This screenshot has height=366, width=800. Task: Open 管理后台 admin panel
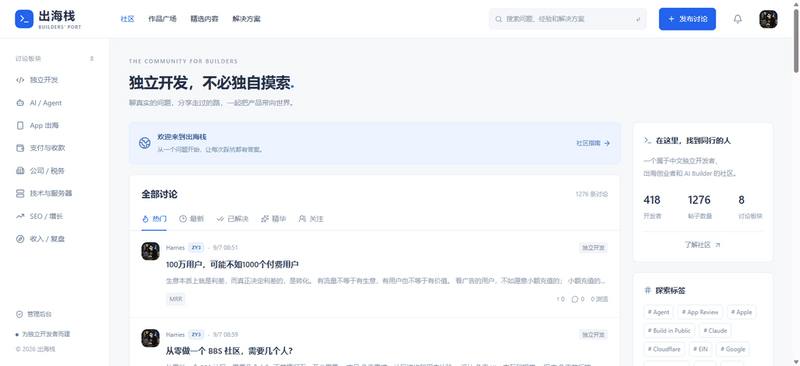(x=34, y=314)
